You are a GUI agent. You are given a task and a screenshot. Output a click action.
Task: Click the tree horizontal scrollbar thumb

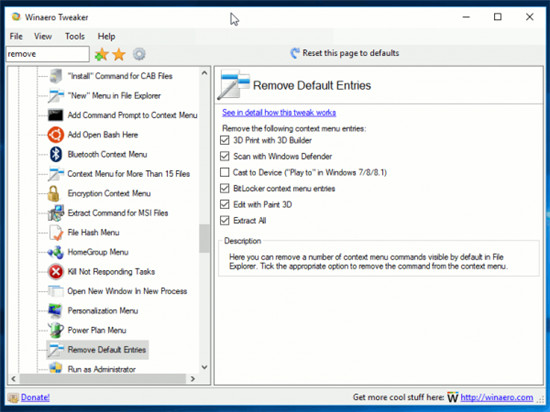(102, 379)
